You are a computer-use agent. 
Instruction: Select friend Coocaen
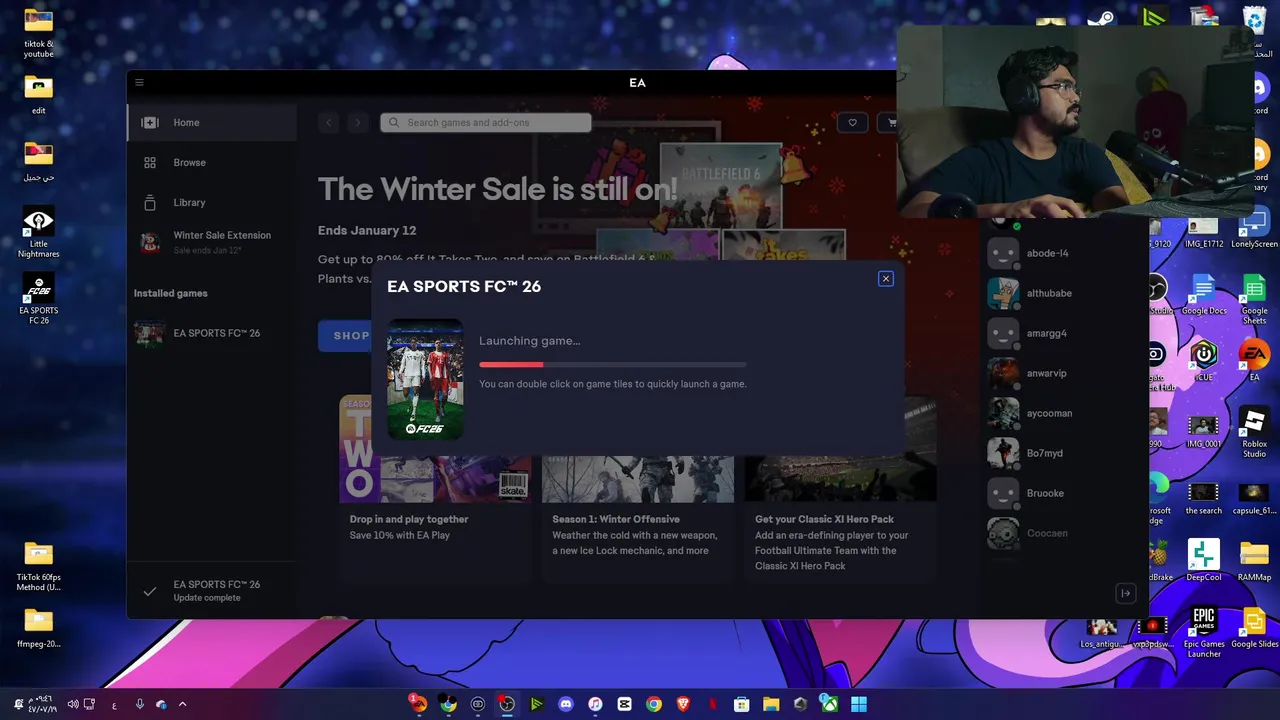click(x=1062, y=533)
